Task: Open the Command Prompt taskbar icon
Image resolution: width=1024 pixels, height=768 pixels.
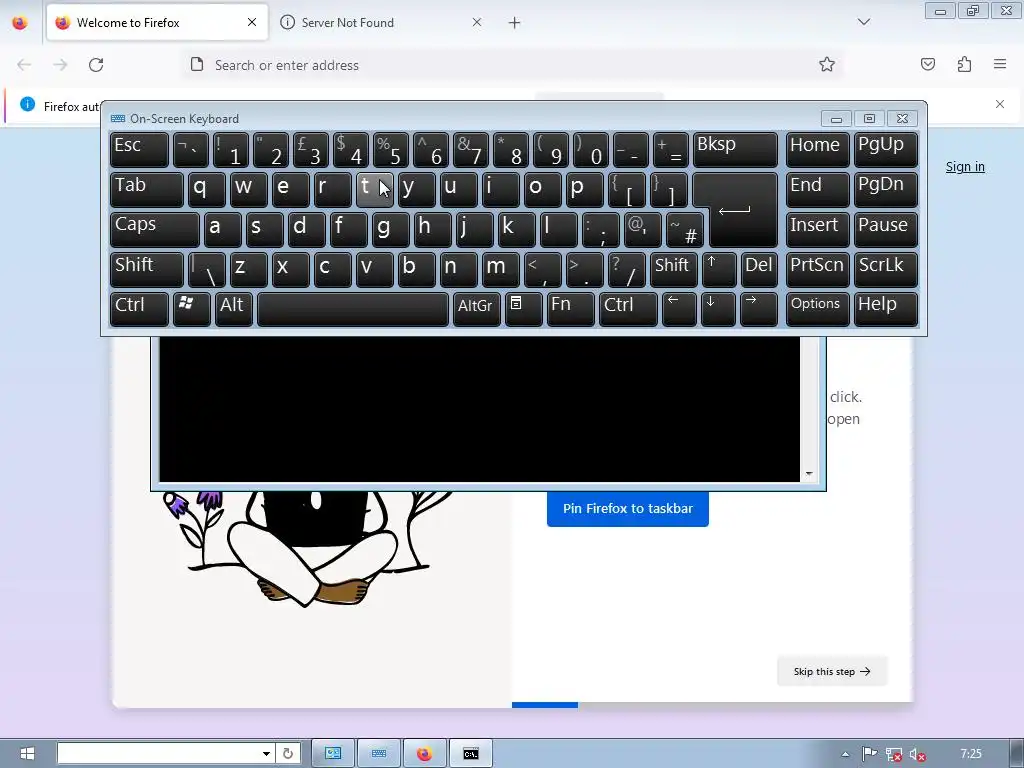Action: pyautogui.click(x=470, y=753)
